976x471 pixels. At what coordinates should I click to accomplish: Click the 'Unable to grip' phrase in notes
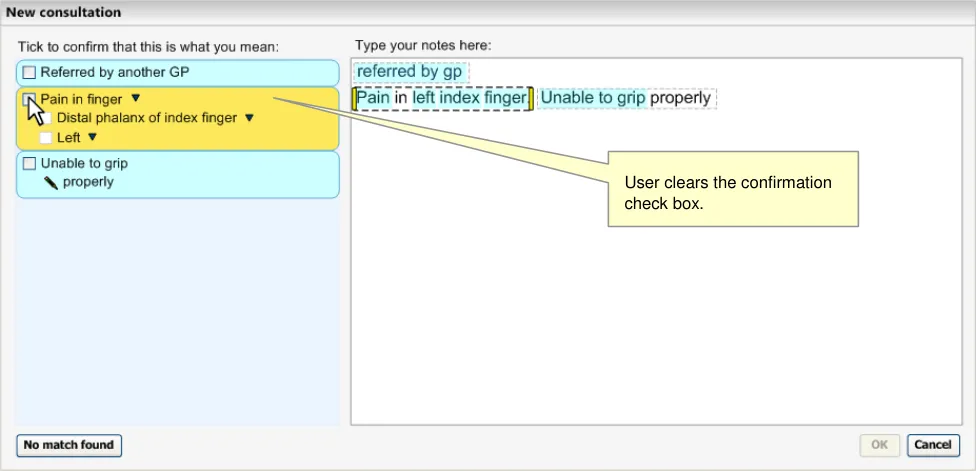point(593,98)
